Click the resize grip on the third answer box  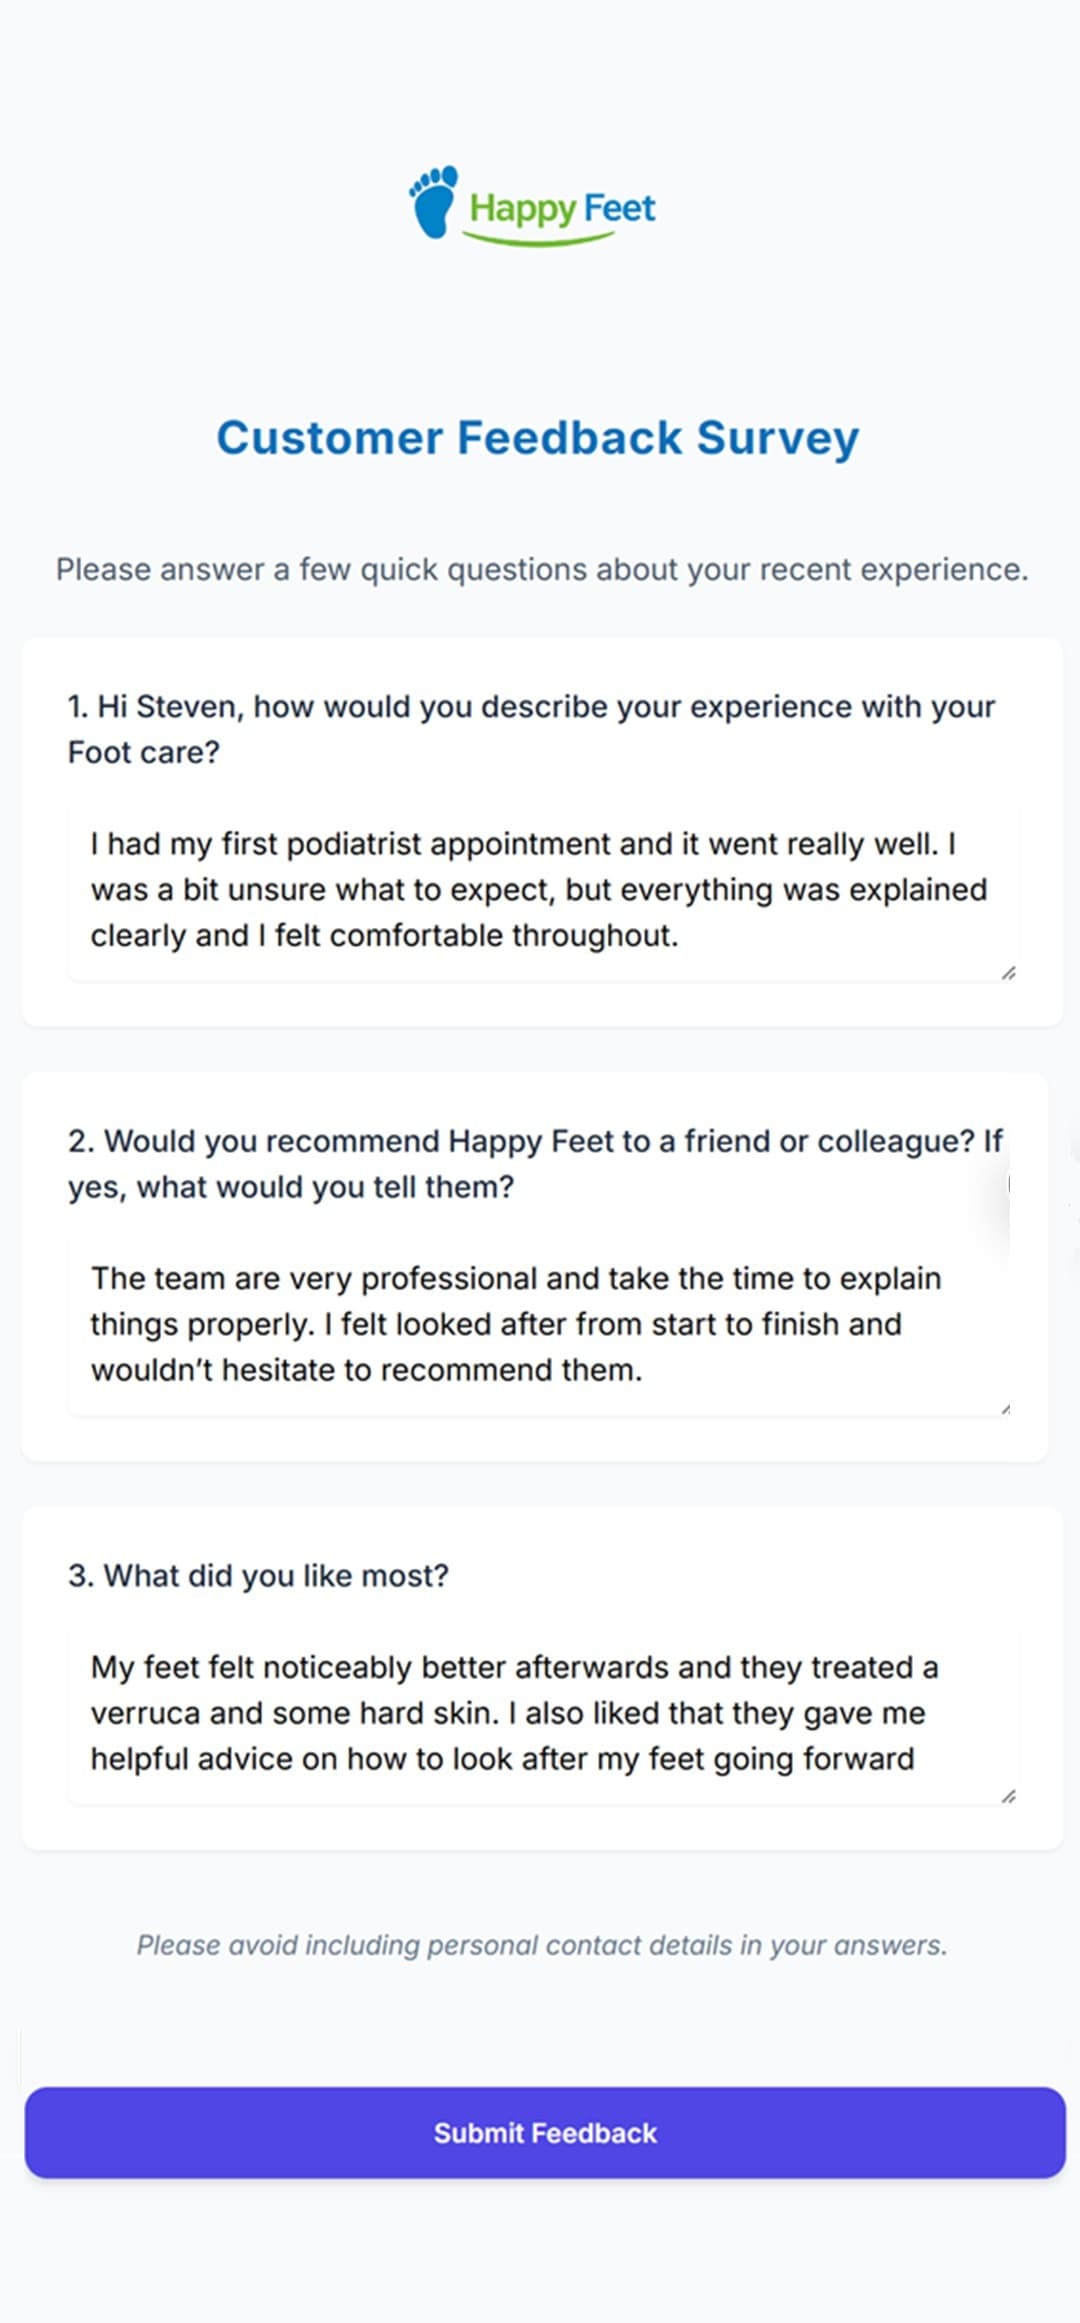pos(1011,1795)
